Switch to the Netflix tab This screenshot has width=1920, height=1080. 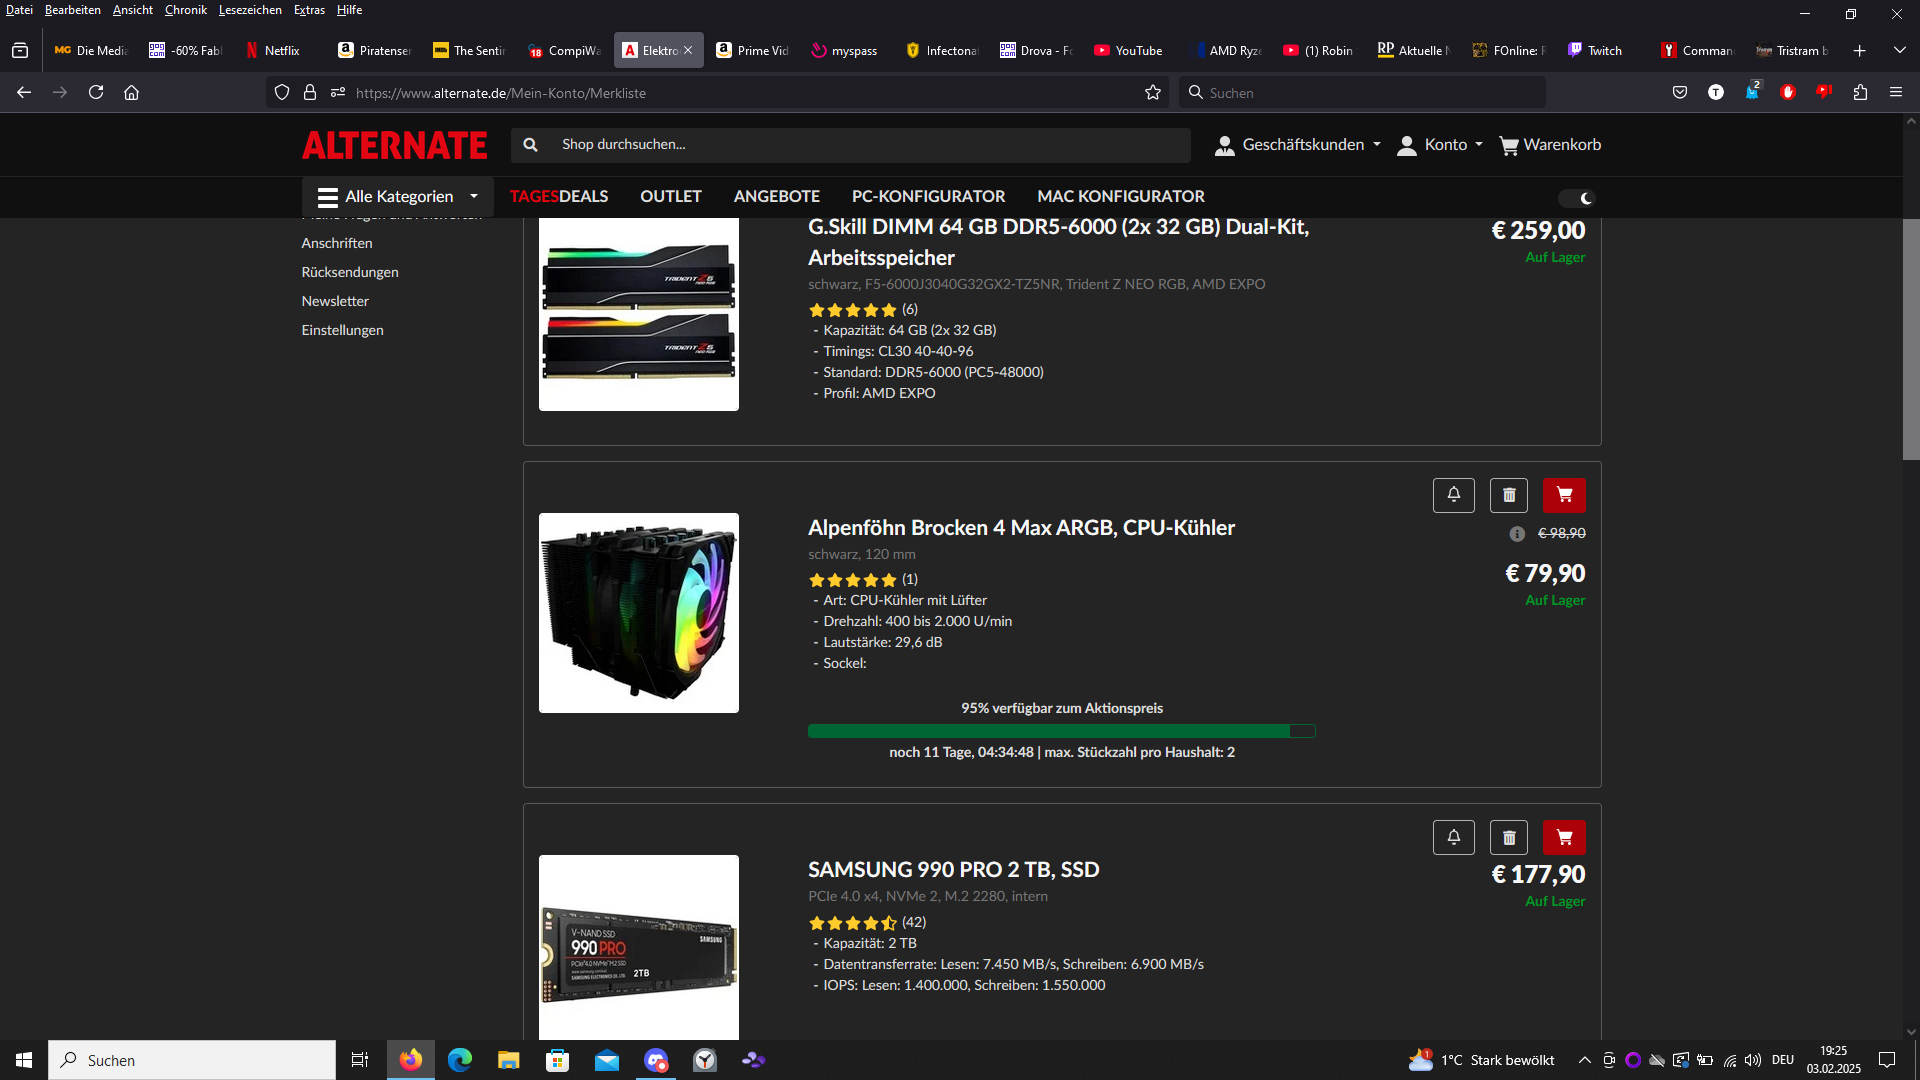click(x=281, y=50)
